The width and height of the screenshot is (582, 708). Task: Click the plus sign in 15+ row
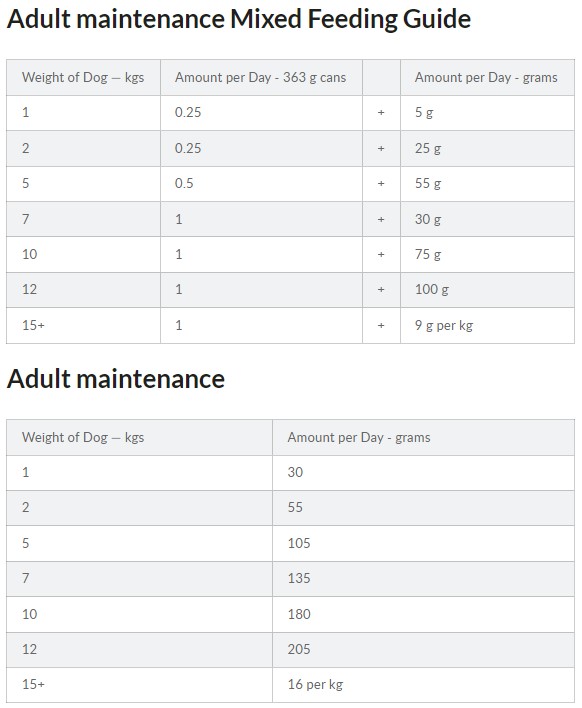point(381,326)
